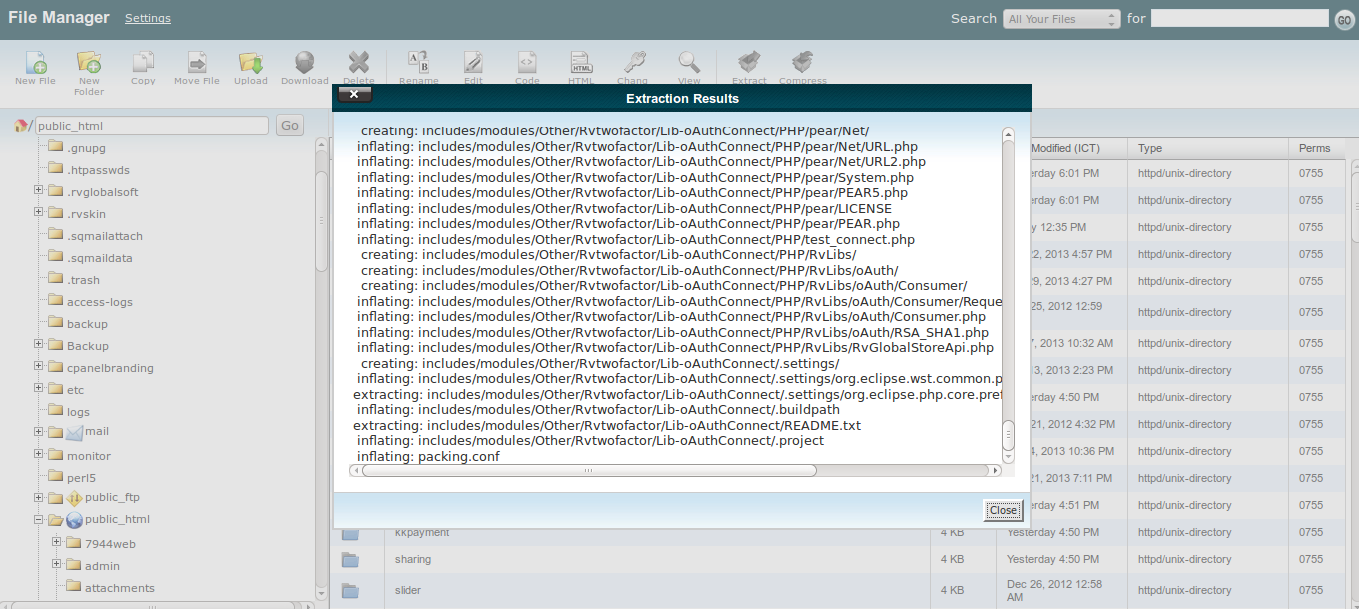Click folder icon in sharing row

[x=350, y=560]
